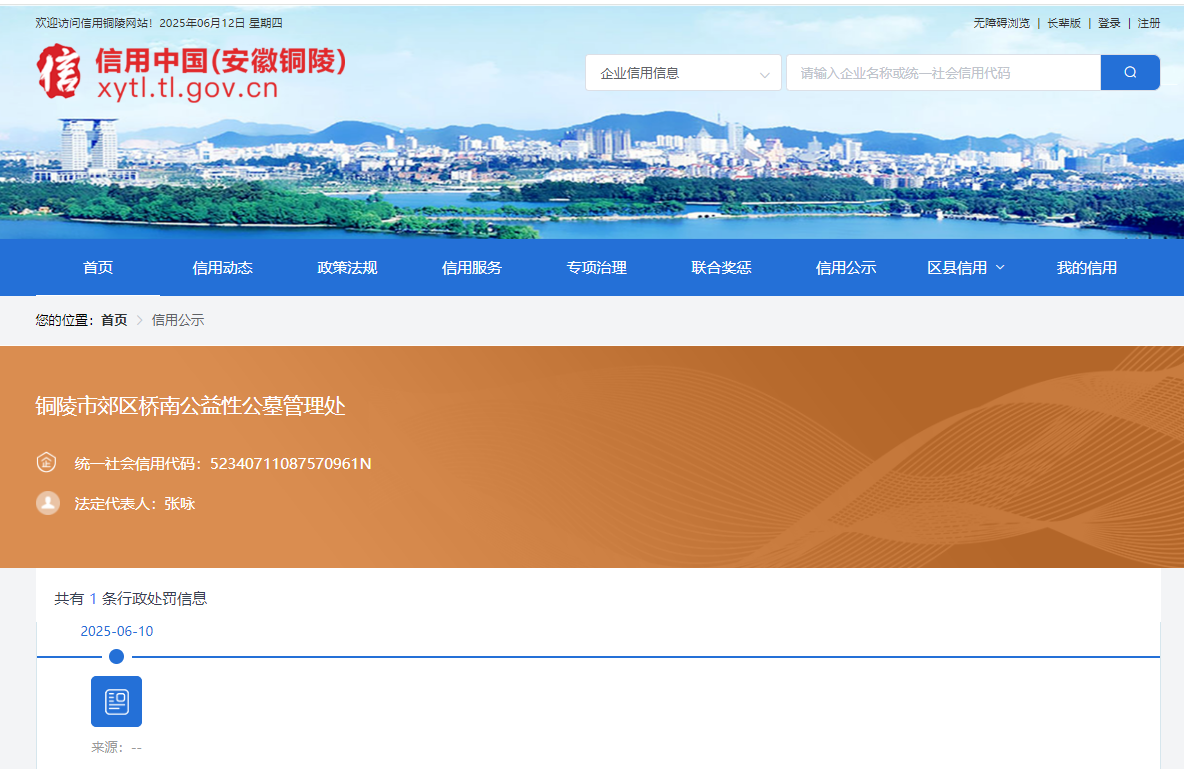Click the unified credit code shield icon
The image size is (1184, 769).
(x=47, y=462)
